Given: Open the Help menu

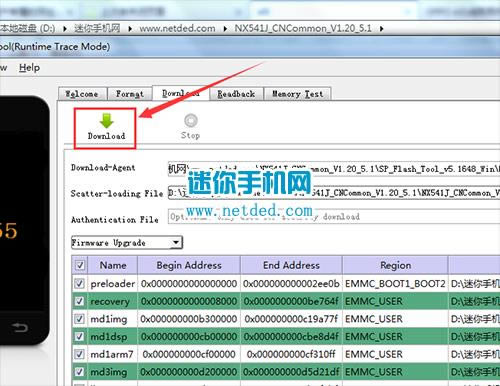Looking at the screenshot, I should click(29, 68).
